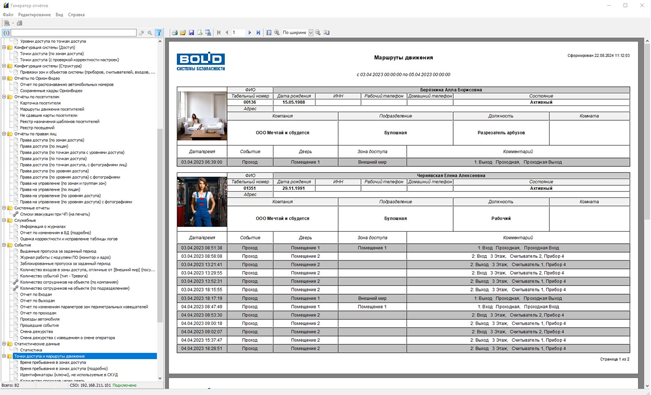
Task: Select 'Проезды автомобиля' report
Action: 40,319
